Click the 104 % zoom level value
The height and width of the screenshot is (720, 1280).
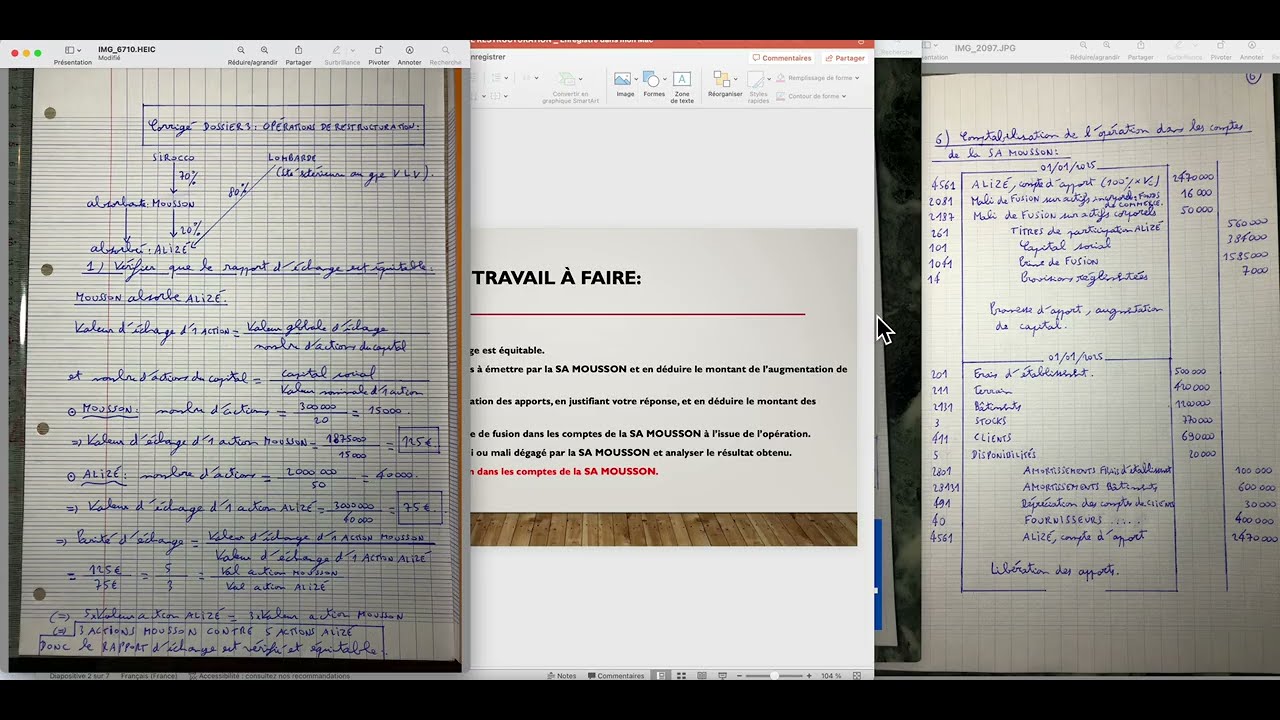click(831, 676)
